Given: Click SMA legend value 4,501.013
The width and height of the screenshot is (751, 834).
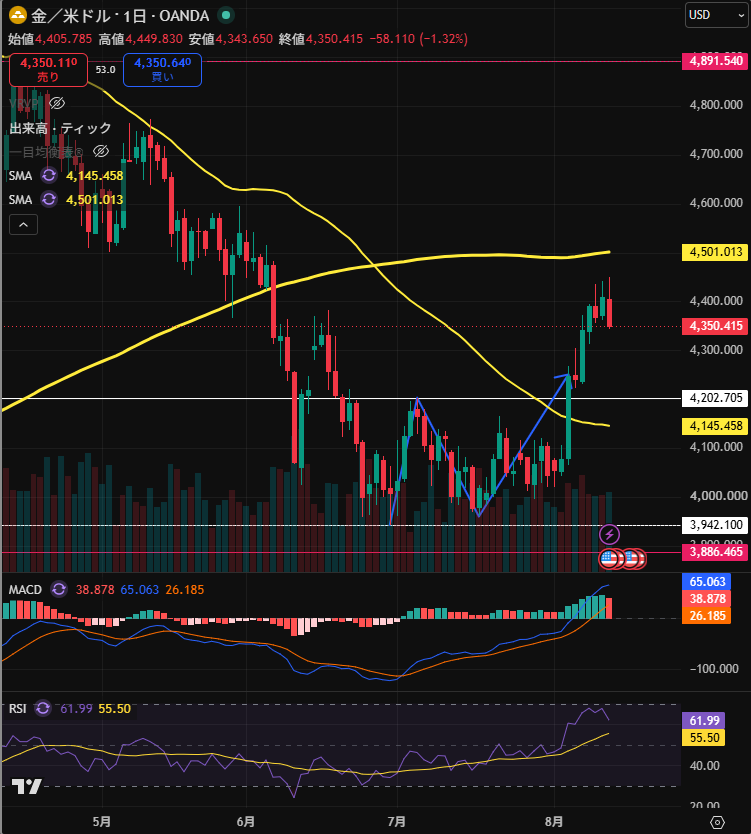Looking at the screenshot, I should tap(94, 199).
